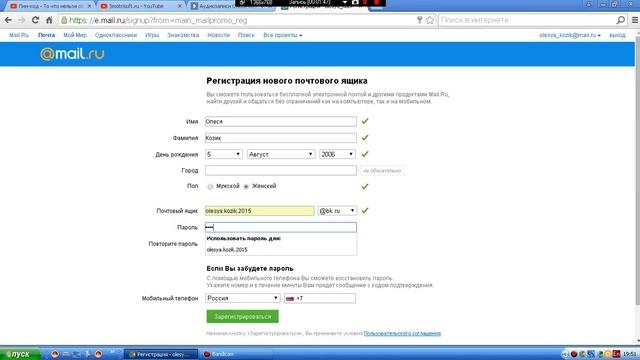Click the @mail.ru logo
The image size is (640, 360).
click(x=72, y=54)
